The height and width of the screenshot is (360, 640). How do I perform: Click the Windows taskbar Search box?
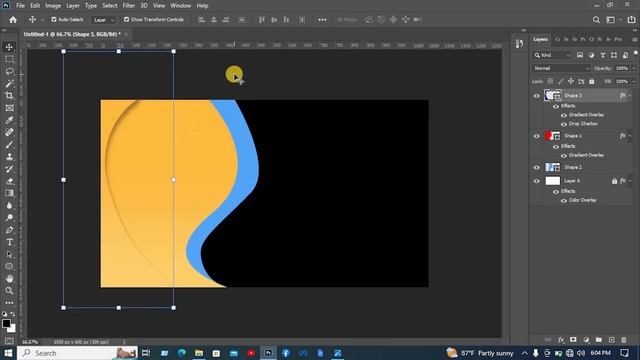pyautogui.click(x=78, y=353)
